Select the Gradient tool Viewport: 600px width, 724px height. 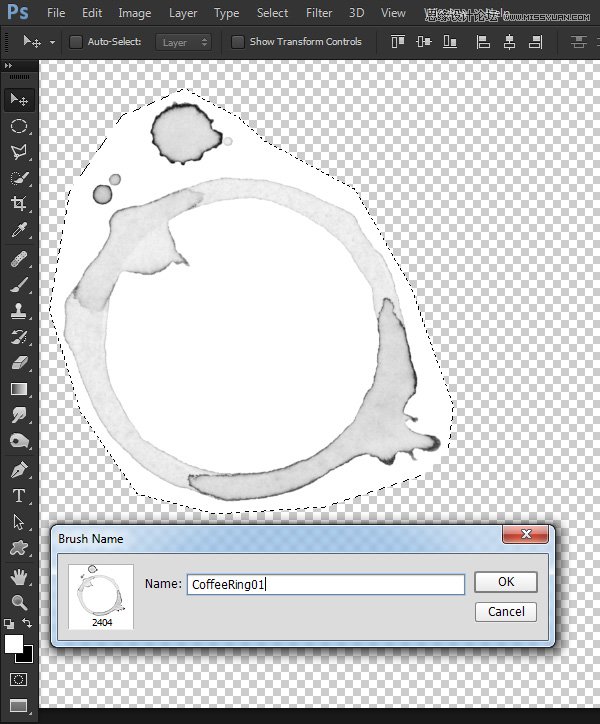coord(19,389)
